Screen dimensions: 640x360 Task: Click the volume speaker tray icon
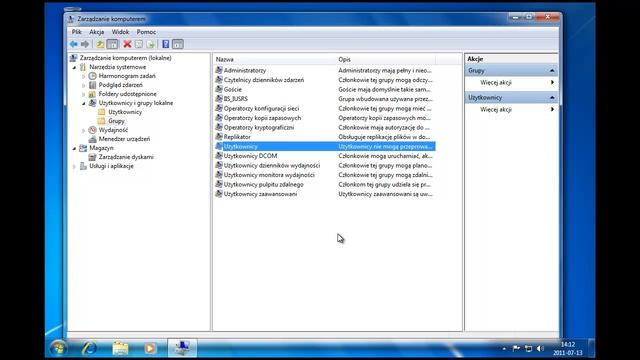(540, 348)
